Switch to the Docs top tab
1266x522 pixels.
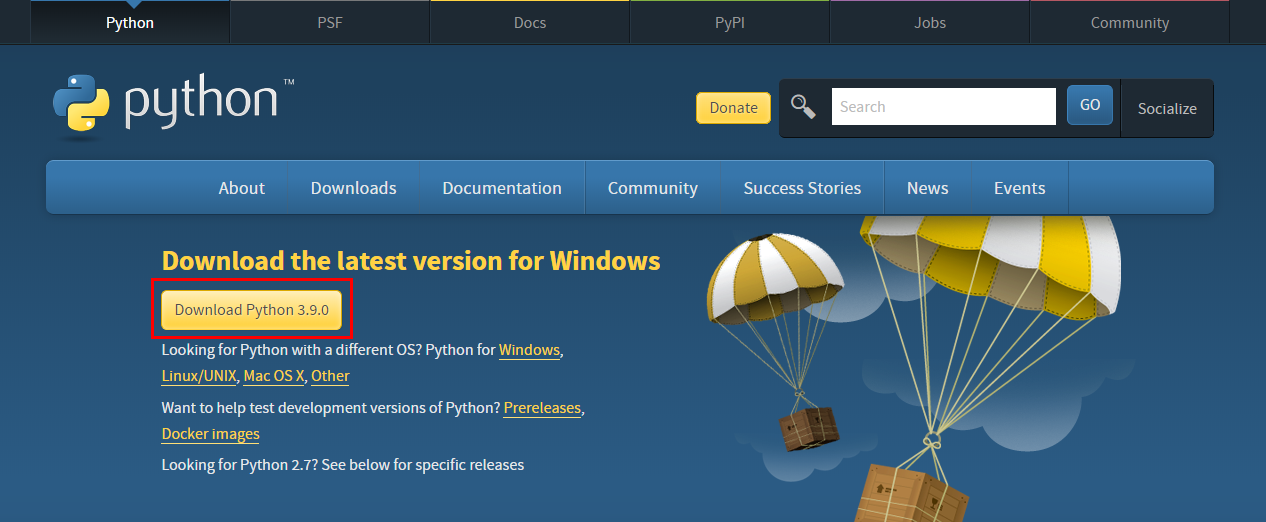tap(530, 22)
